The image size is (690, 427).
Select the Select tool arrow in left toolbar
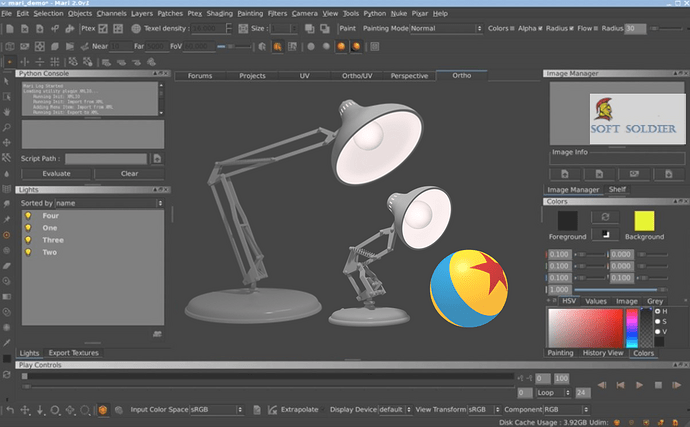click(6, 81)
